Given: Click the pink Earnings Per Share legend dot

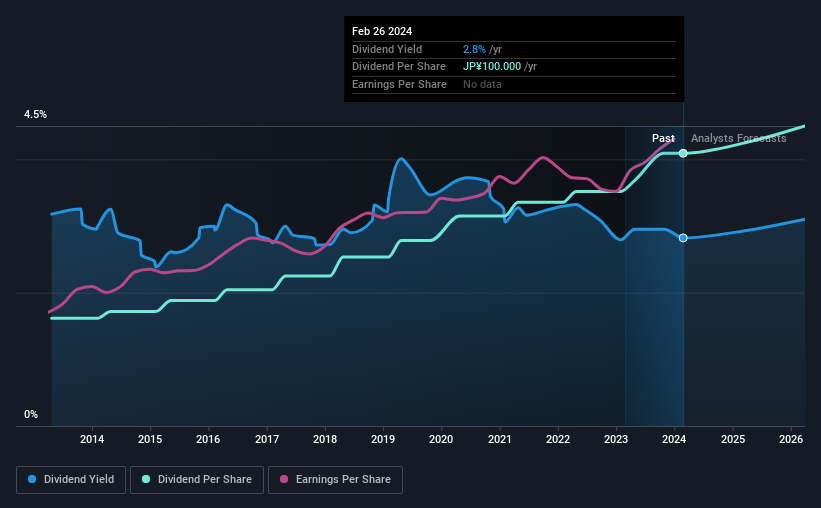Looking at the screenshot, I should pos(284,479).
